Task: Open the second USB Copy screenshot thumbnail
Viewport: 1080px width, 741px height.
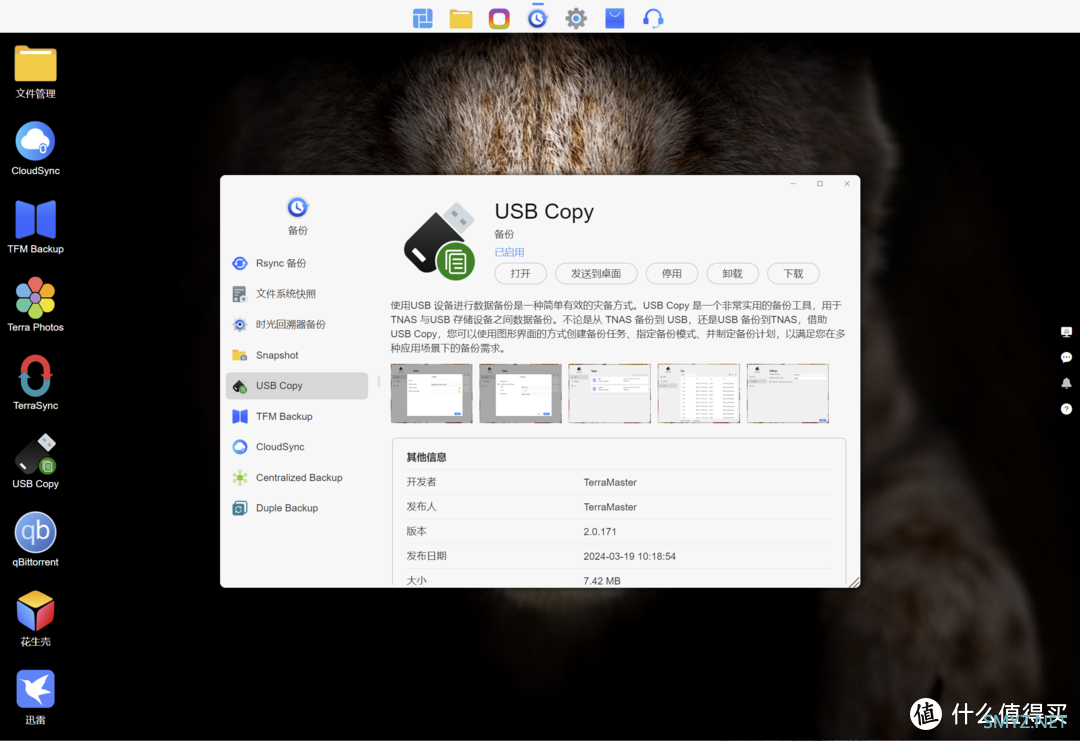Action: pos(520,393)
